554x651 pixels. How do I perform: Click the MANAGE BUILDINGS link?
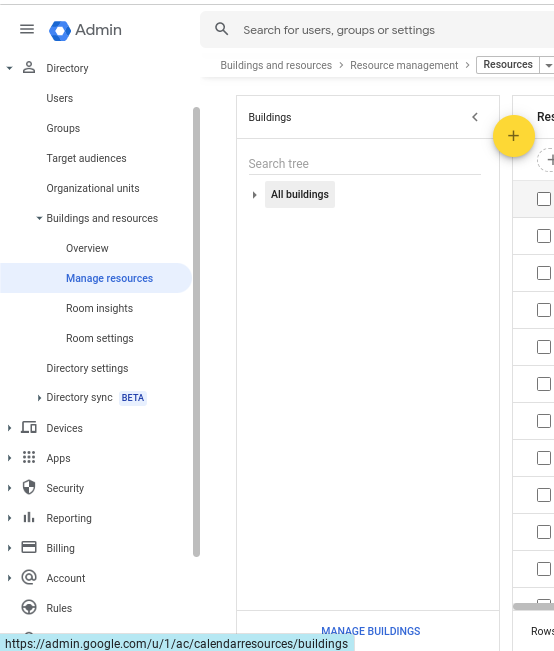[x=370, y=631]
